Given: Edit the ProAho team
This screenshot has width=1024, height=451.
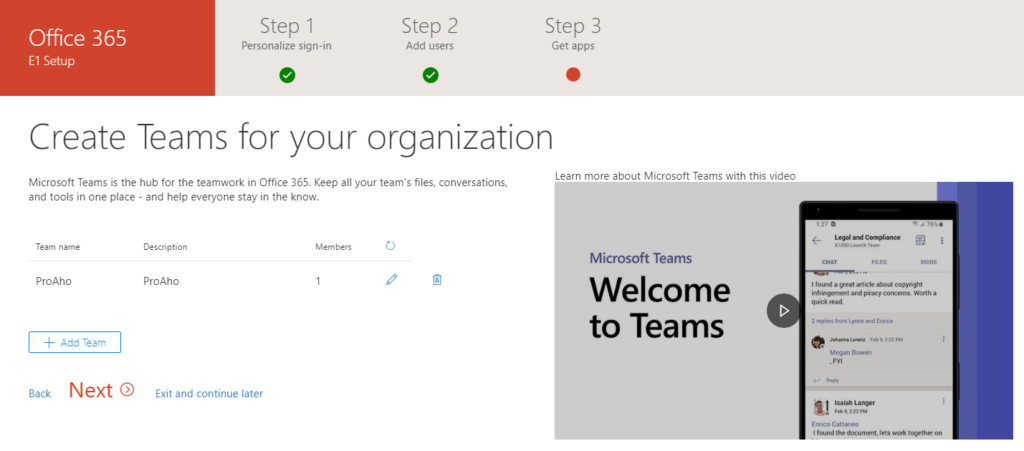Looking at the screenshot, I should (x=391, y=280).
